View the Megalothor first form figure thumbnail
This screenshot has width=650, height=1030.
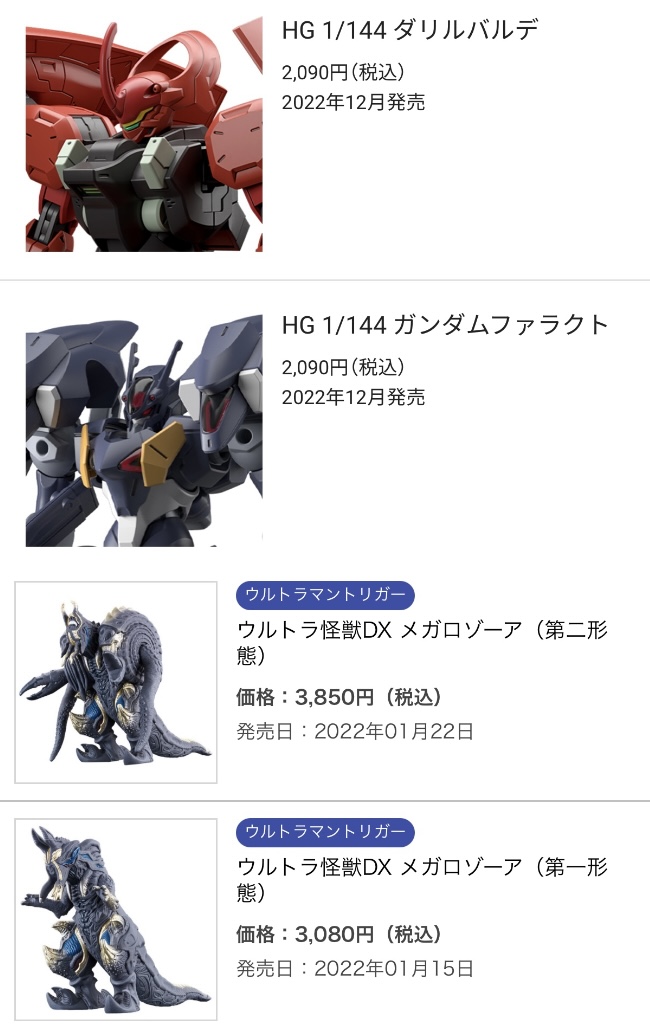pyautogui.click(x=116, y=919)
